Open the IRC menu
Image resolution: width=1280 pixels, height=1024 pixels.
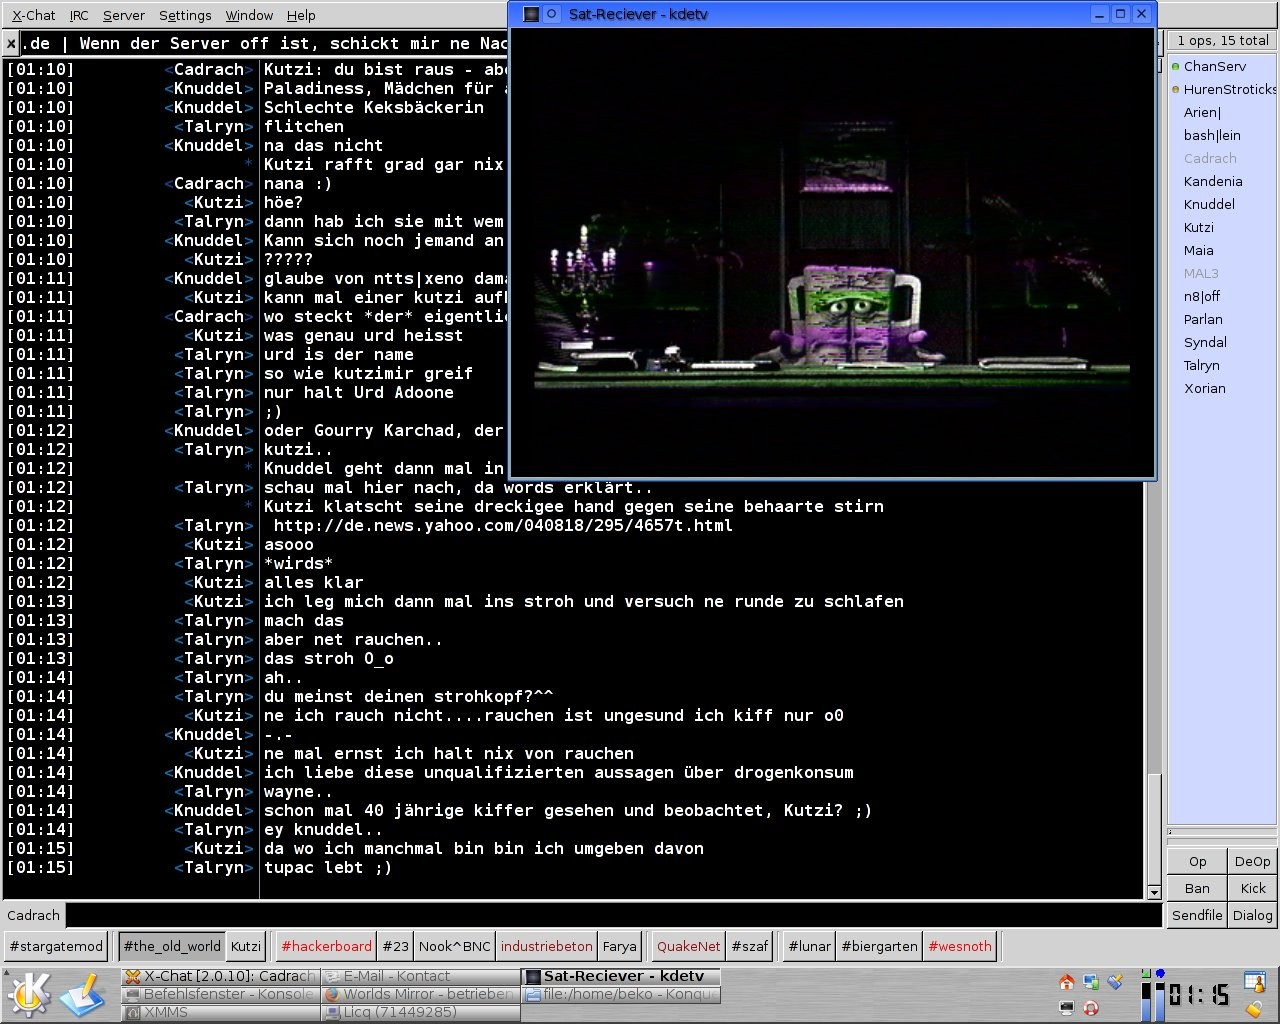coord(79,15)
